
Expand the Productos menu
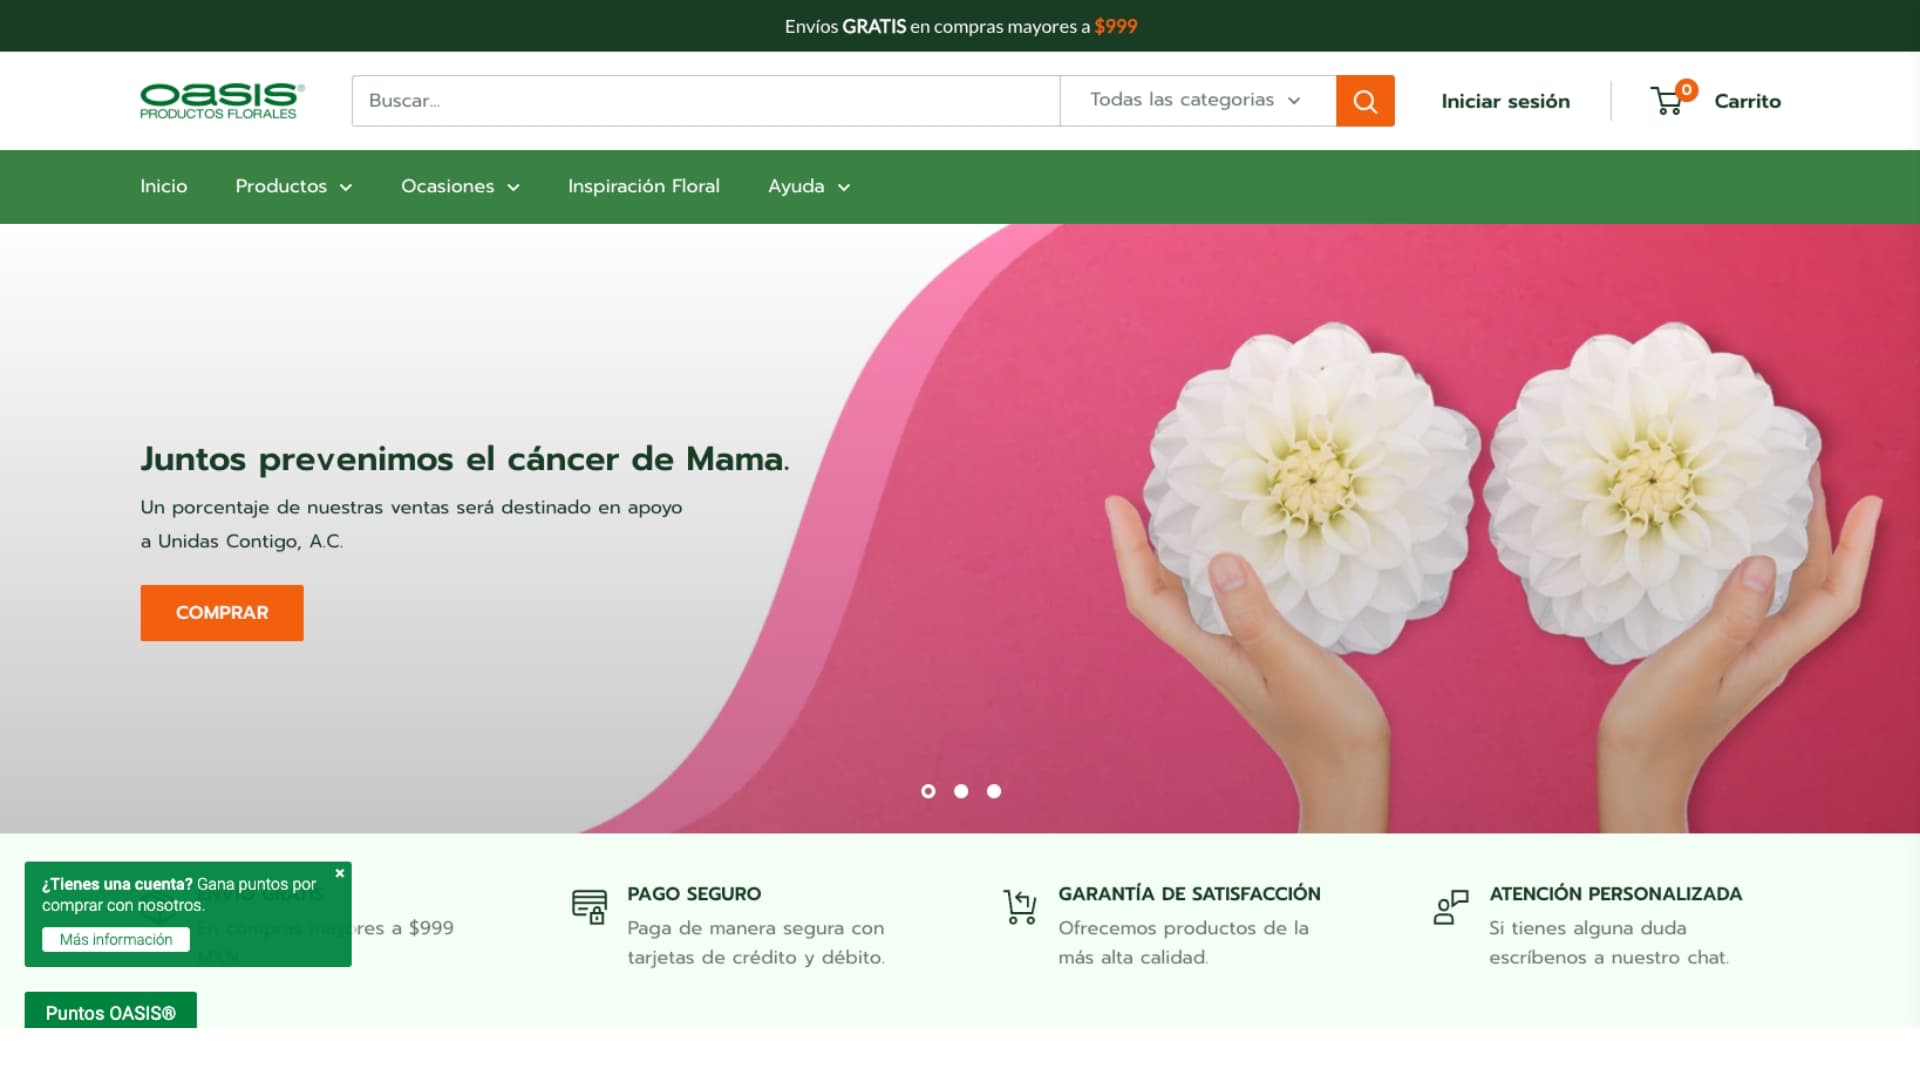(x=294, y=187)
